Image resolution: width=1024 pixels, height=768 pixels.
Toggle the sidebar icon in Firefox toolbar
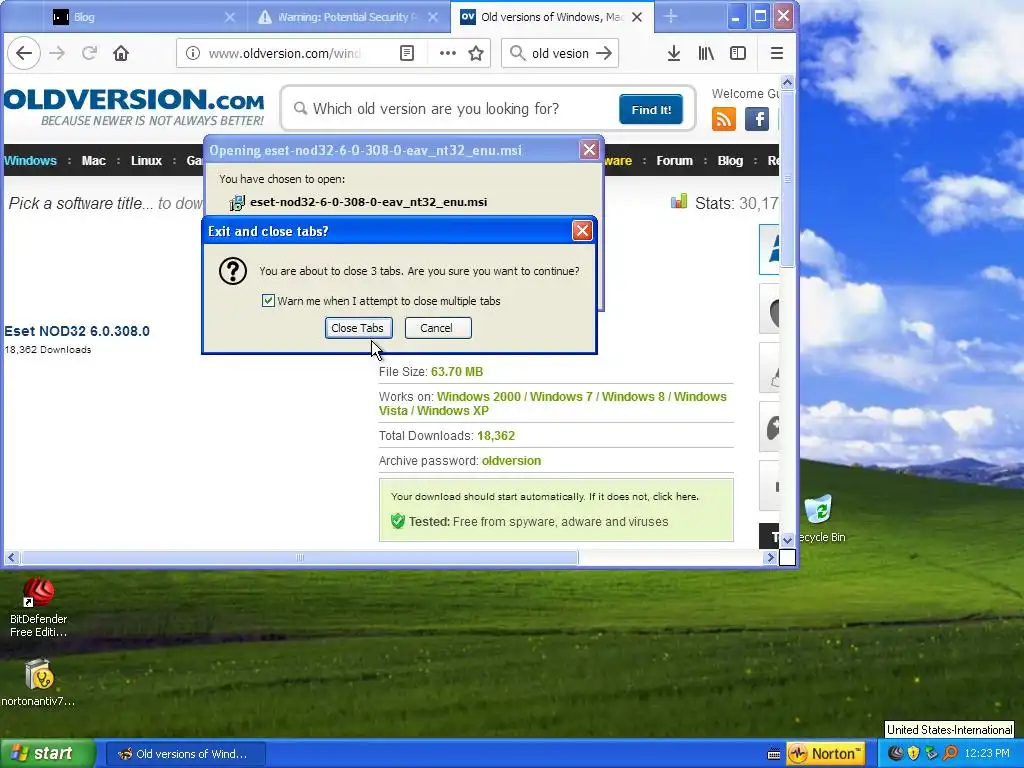738,54
